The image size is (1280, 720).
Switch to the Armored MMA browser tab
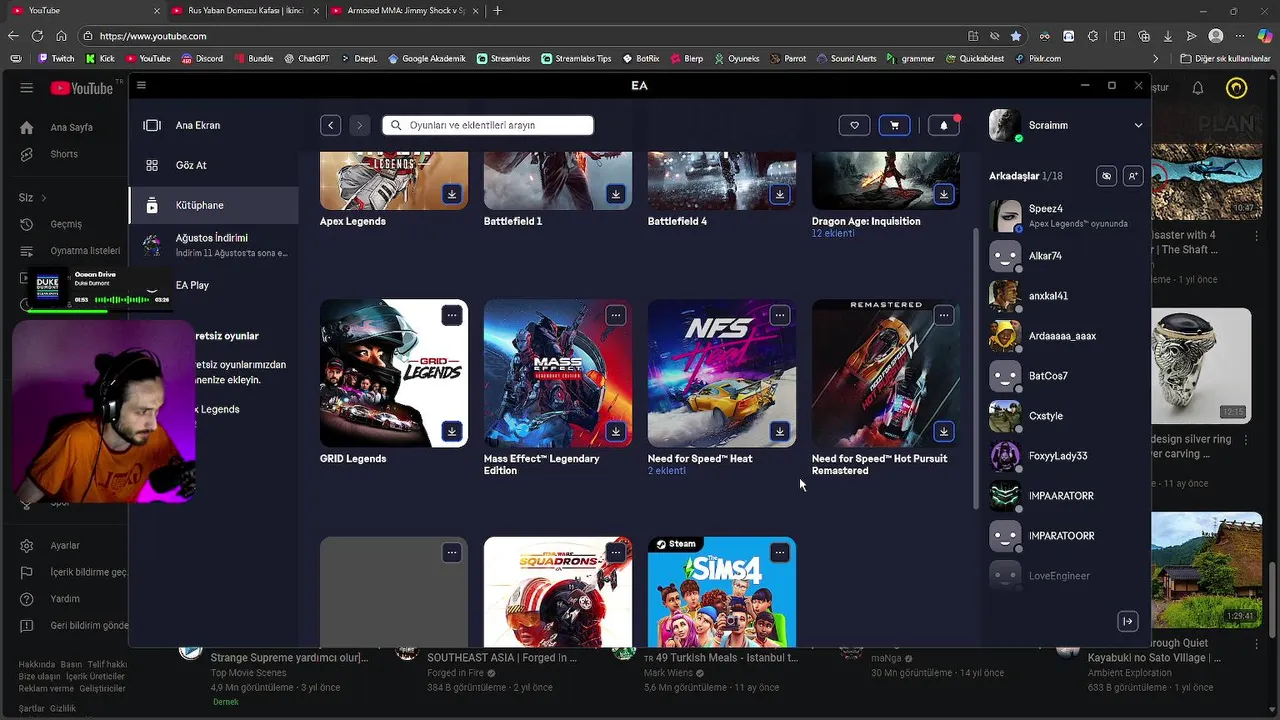[404, 10]
